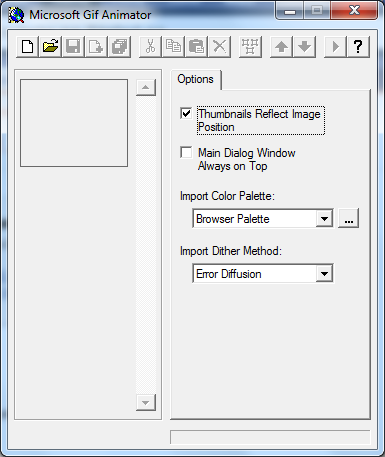Image resolution: width=385 pixels, height=457 pixels.
Task: Click the New blank document icon
Action: tap(27, 47)
